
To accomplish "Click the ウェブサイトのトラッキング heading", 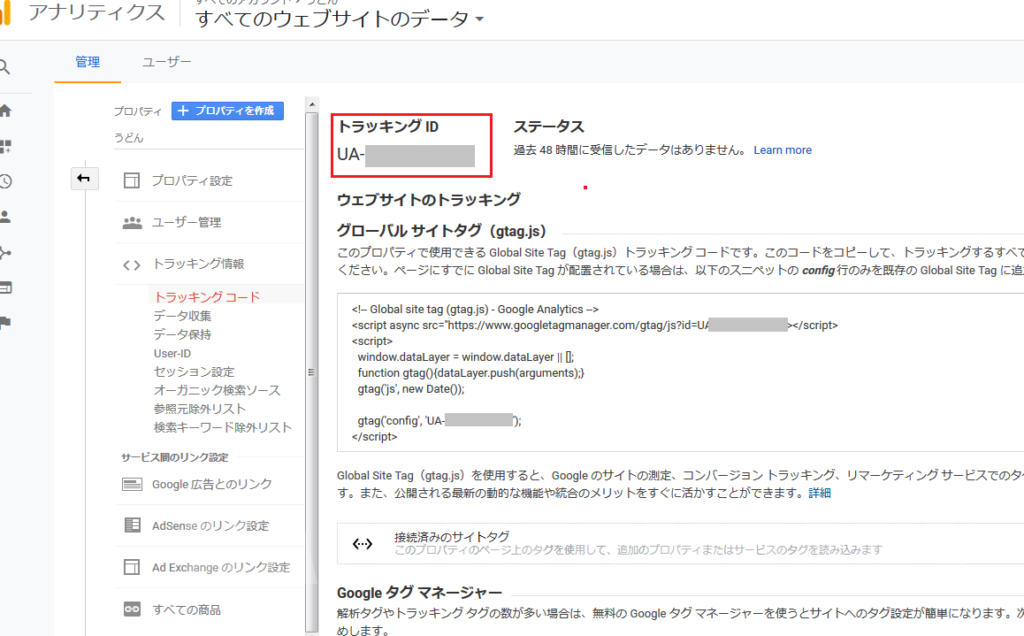I will click(x=428, y=200).
